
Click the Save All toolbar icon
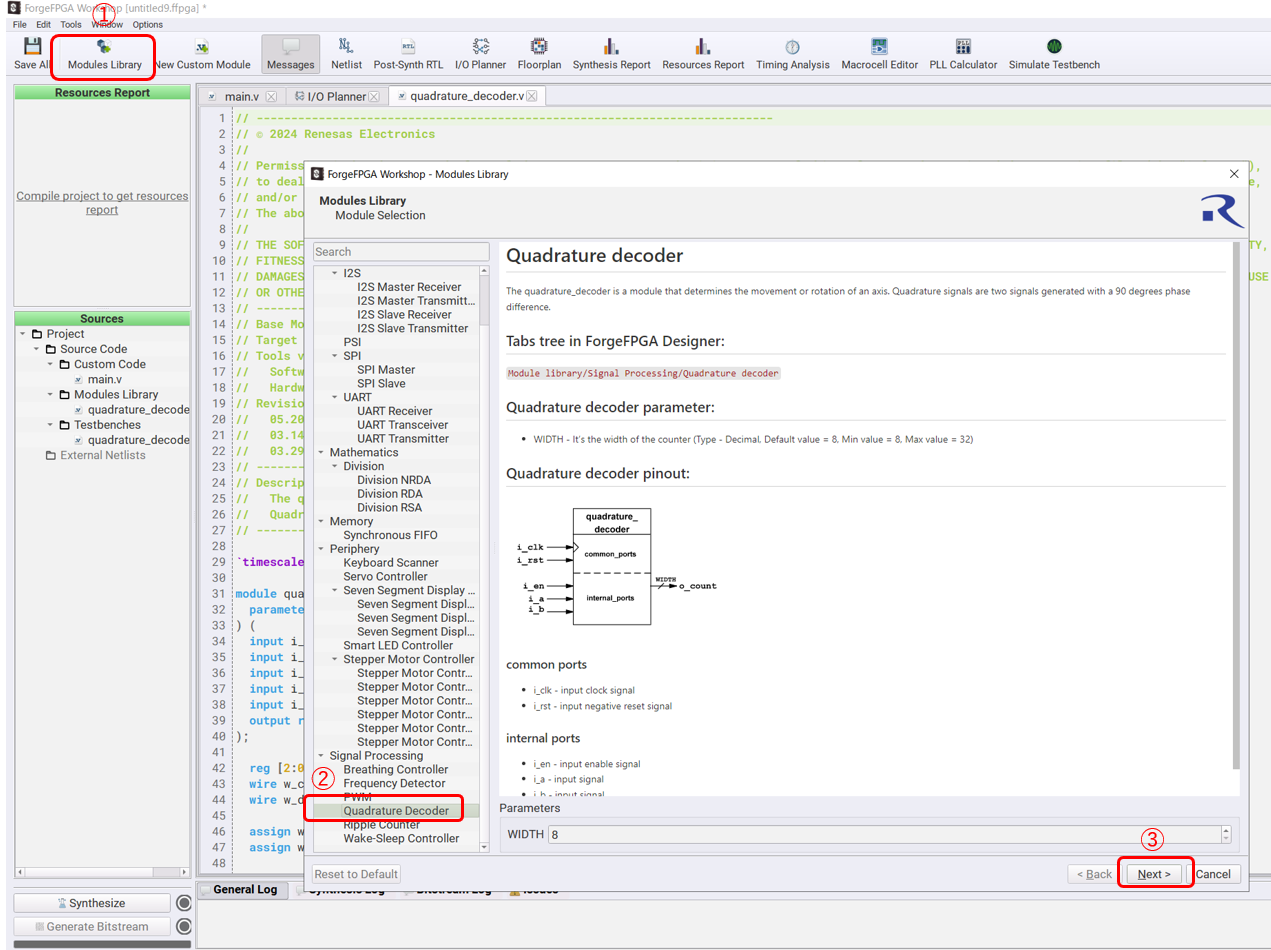coord(32,54)
